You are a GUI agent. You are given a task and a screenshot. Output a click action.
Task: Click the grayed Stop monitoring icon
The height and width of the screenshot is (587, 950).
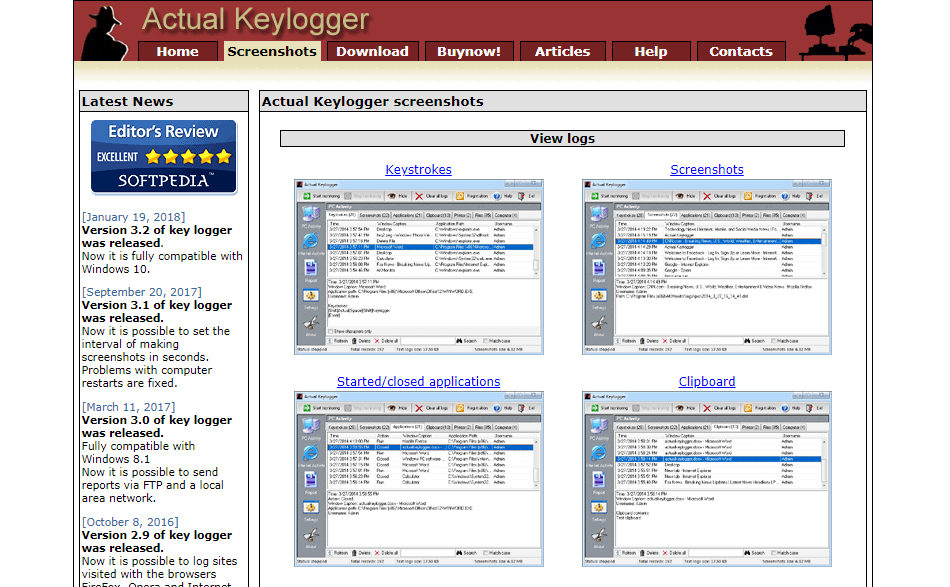point(346,195)
